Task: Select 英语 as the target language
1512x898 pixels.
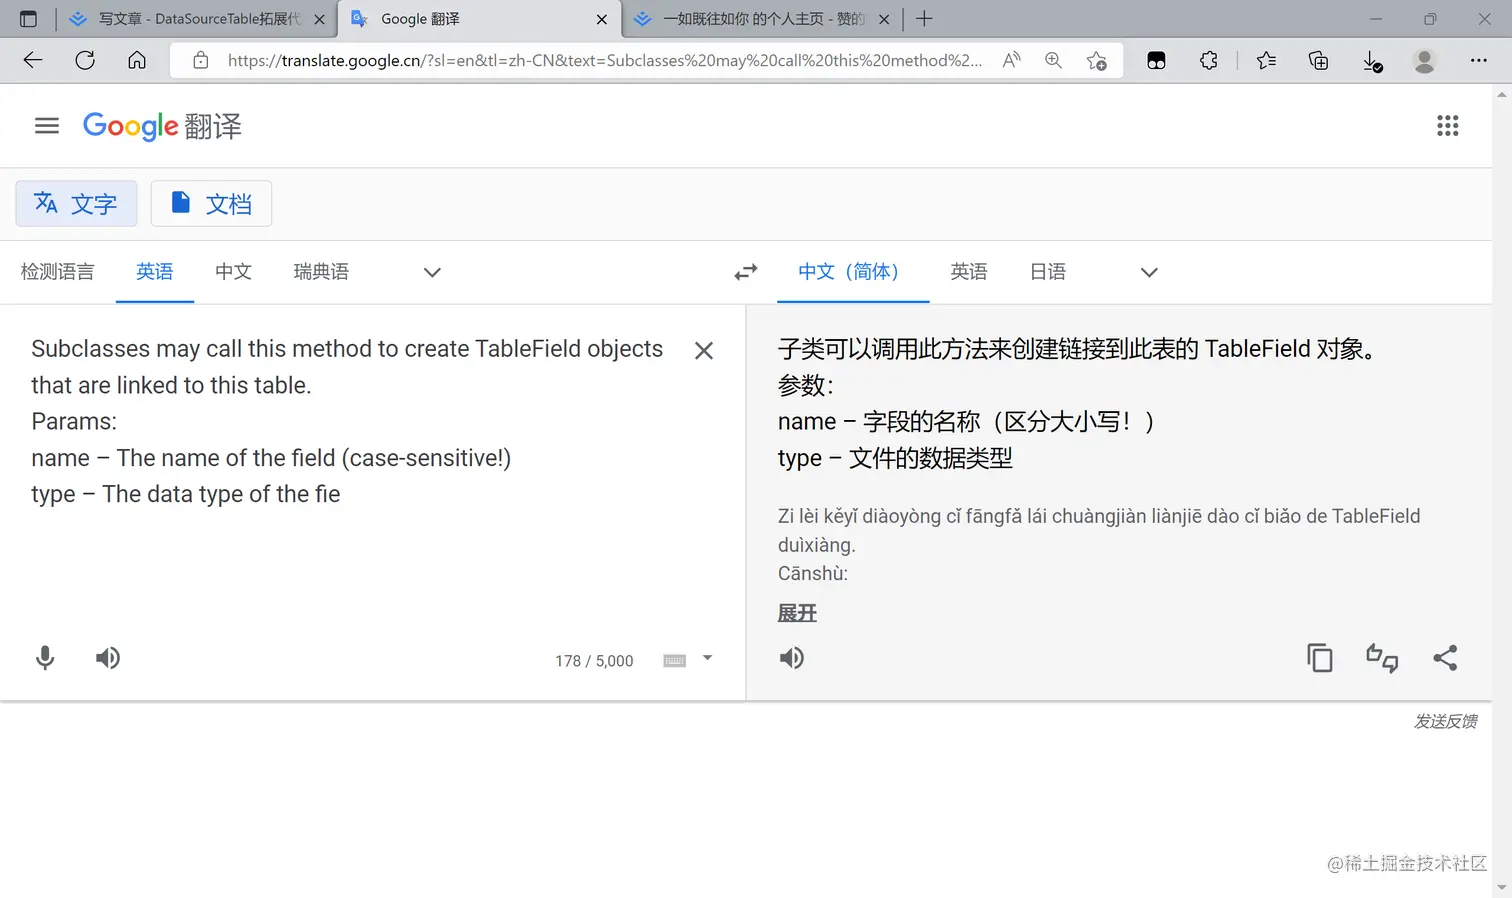Action: pyautogui.click(x=969, y=272)
